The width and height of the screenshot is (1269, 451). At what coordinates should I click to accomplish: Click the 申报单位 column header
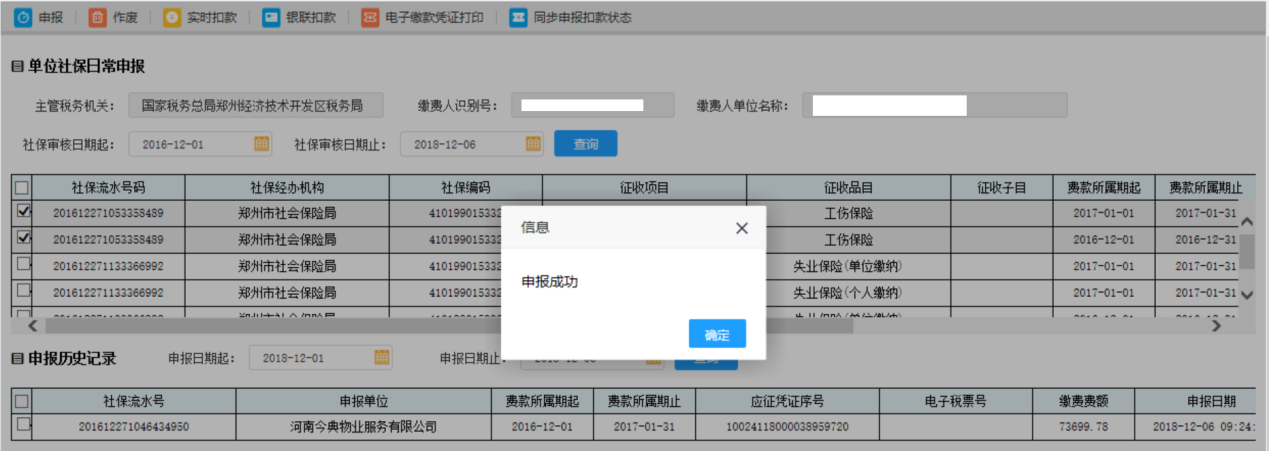pos(364,401)
